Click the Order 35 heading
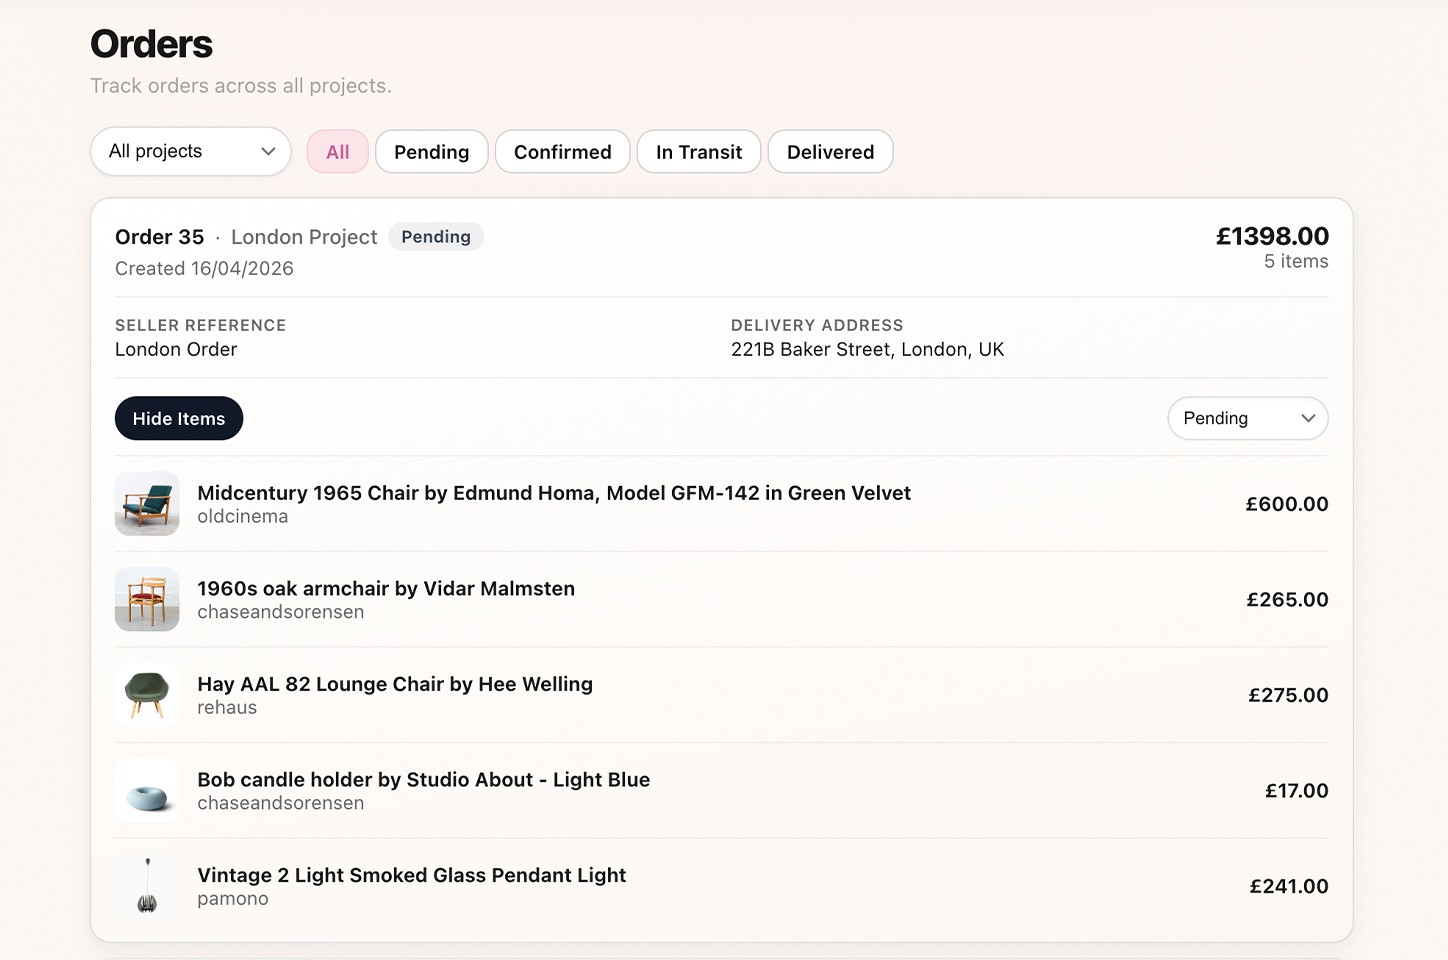Image resolution: width=1448 pixels, height=960 pixels. click(x=159, y=237)
